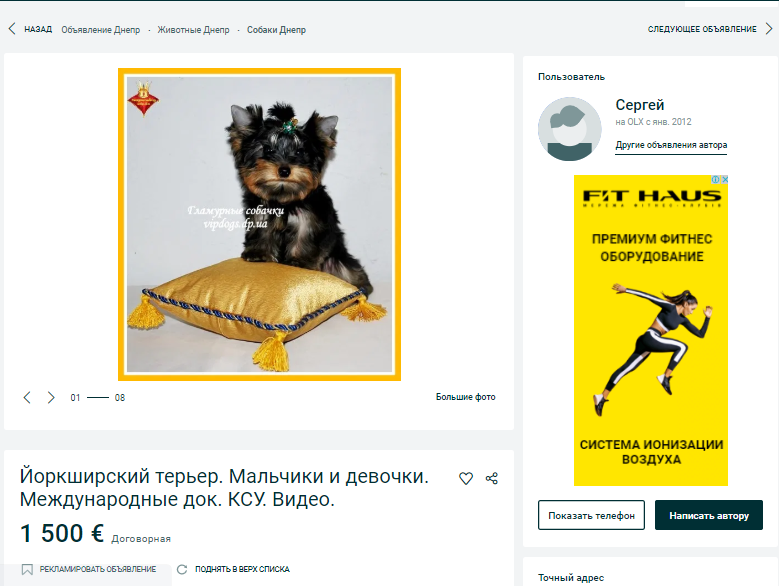Viewport: 779px width, 586px height.
Task: Add listing to favorites with heart icon
Action: pyautogui.click(x=466, y=478)
